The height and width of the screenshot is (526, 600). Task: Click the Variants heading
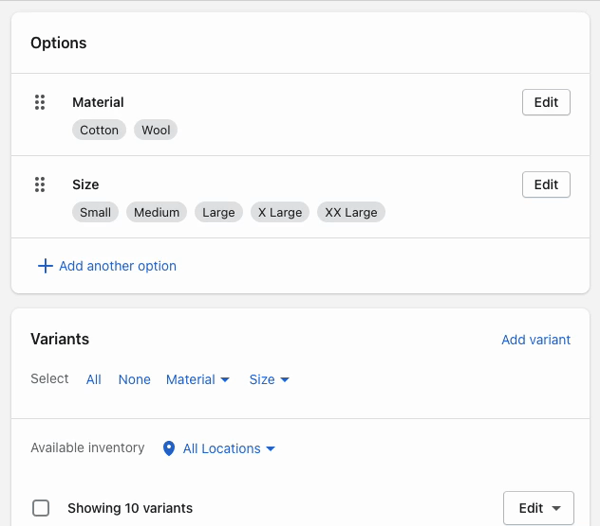click(x=60, y=339)
